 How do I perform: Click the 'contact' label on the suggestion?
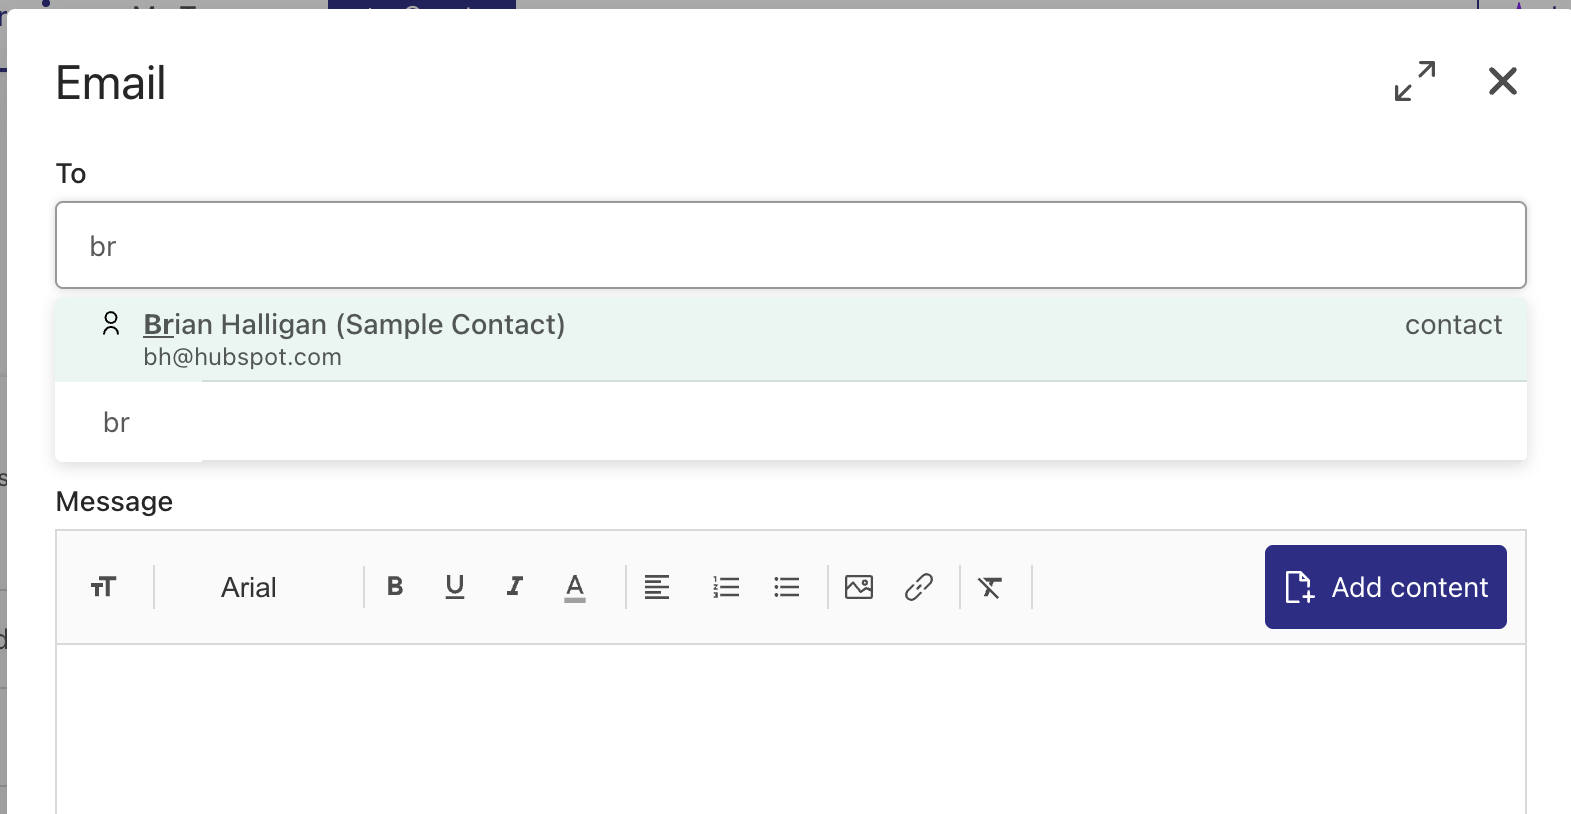1453,324
